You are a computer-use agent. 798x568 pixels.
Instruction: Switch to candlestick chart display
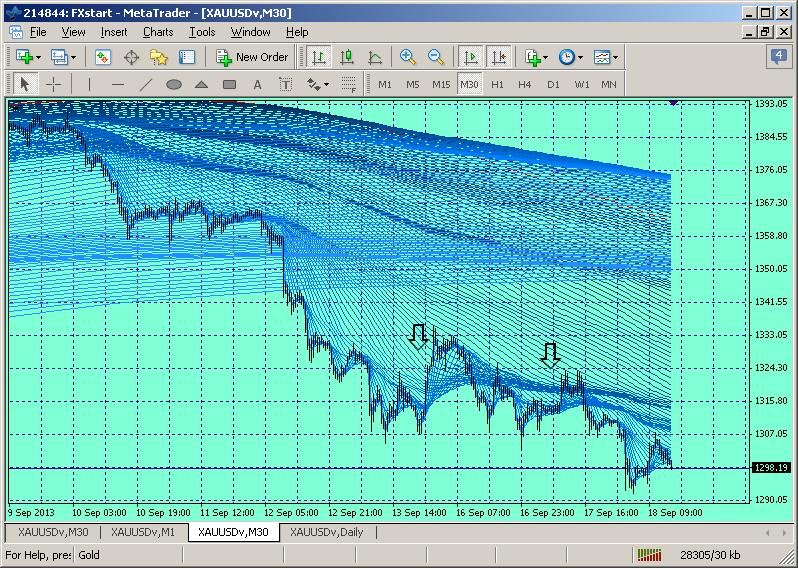click(347, 57)
